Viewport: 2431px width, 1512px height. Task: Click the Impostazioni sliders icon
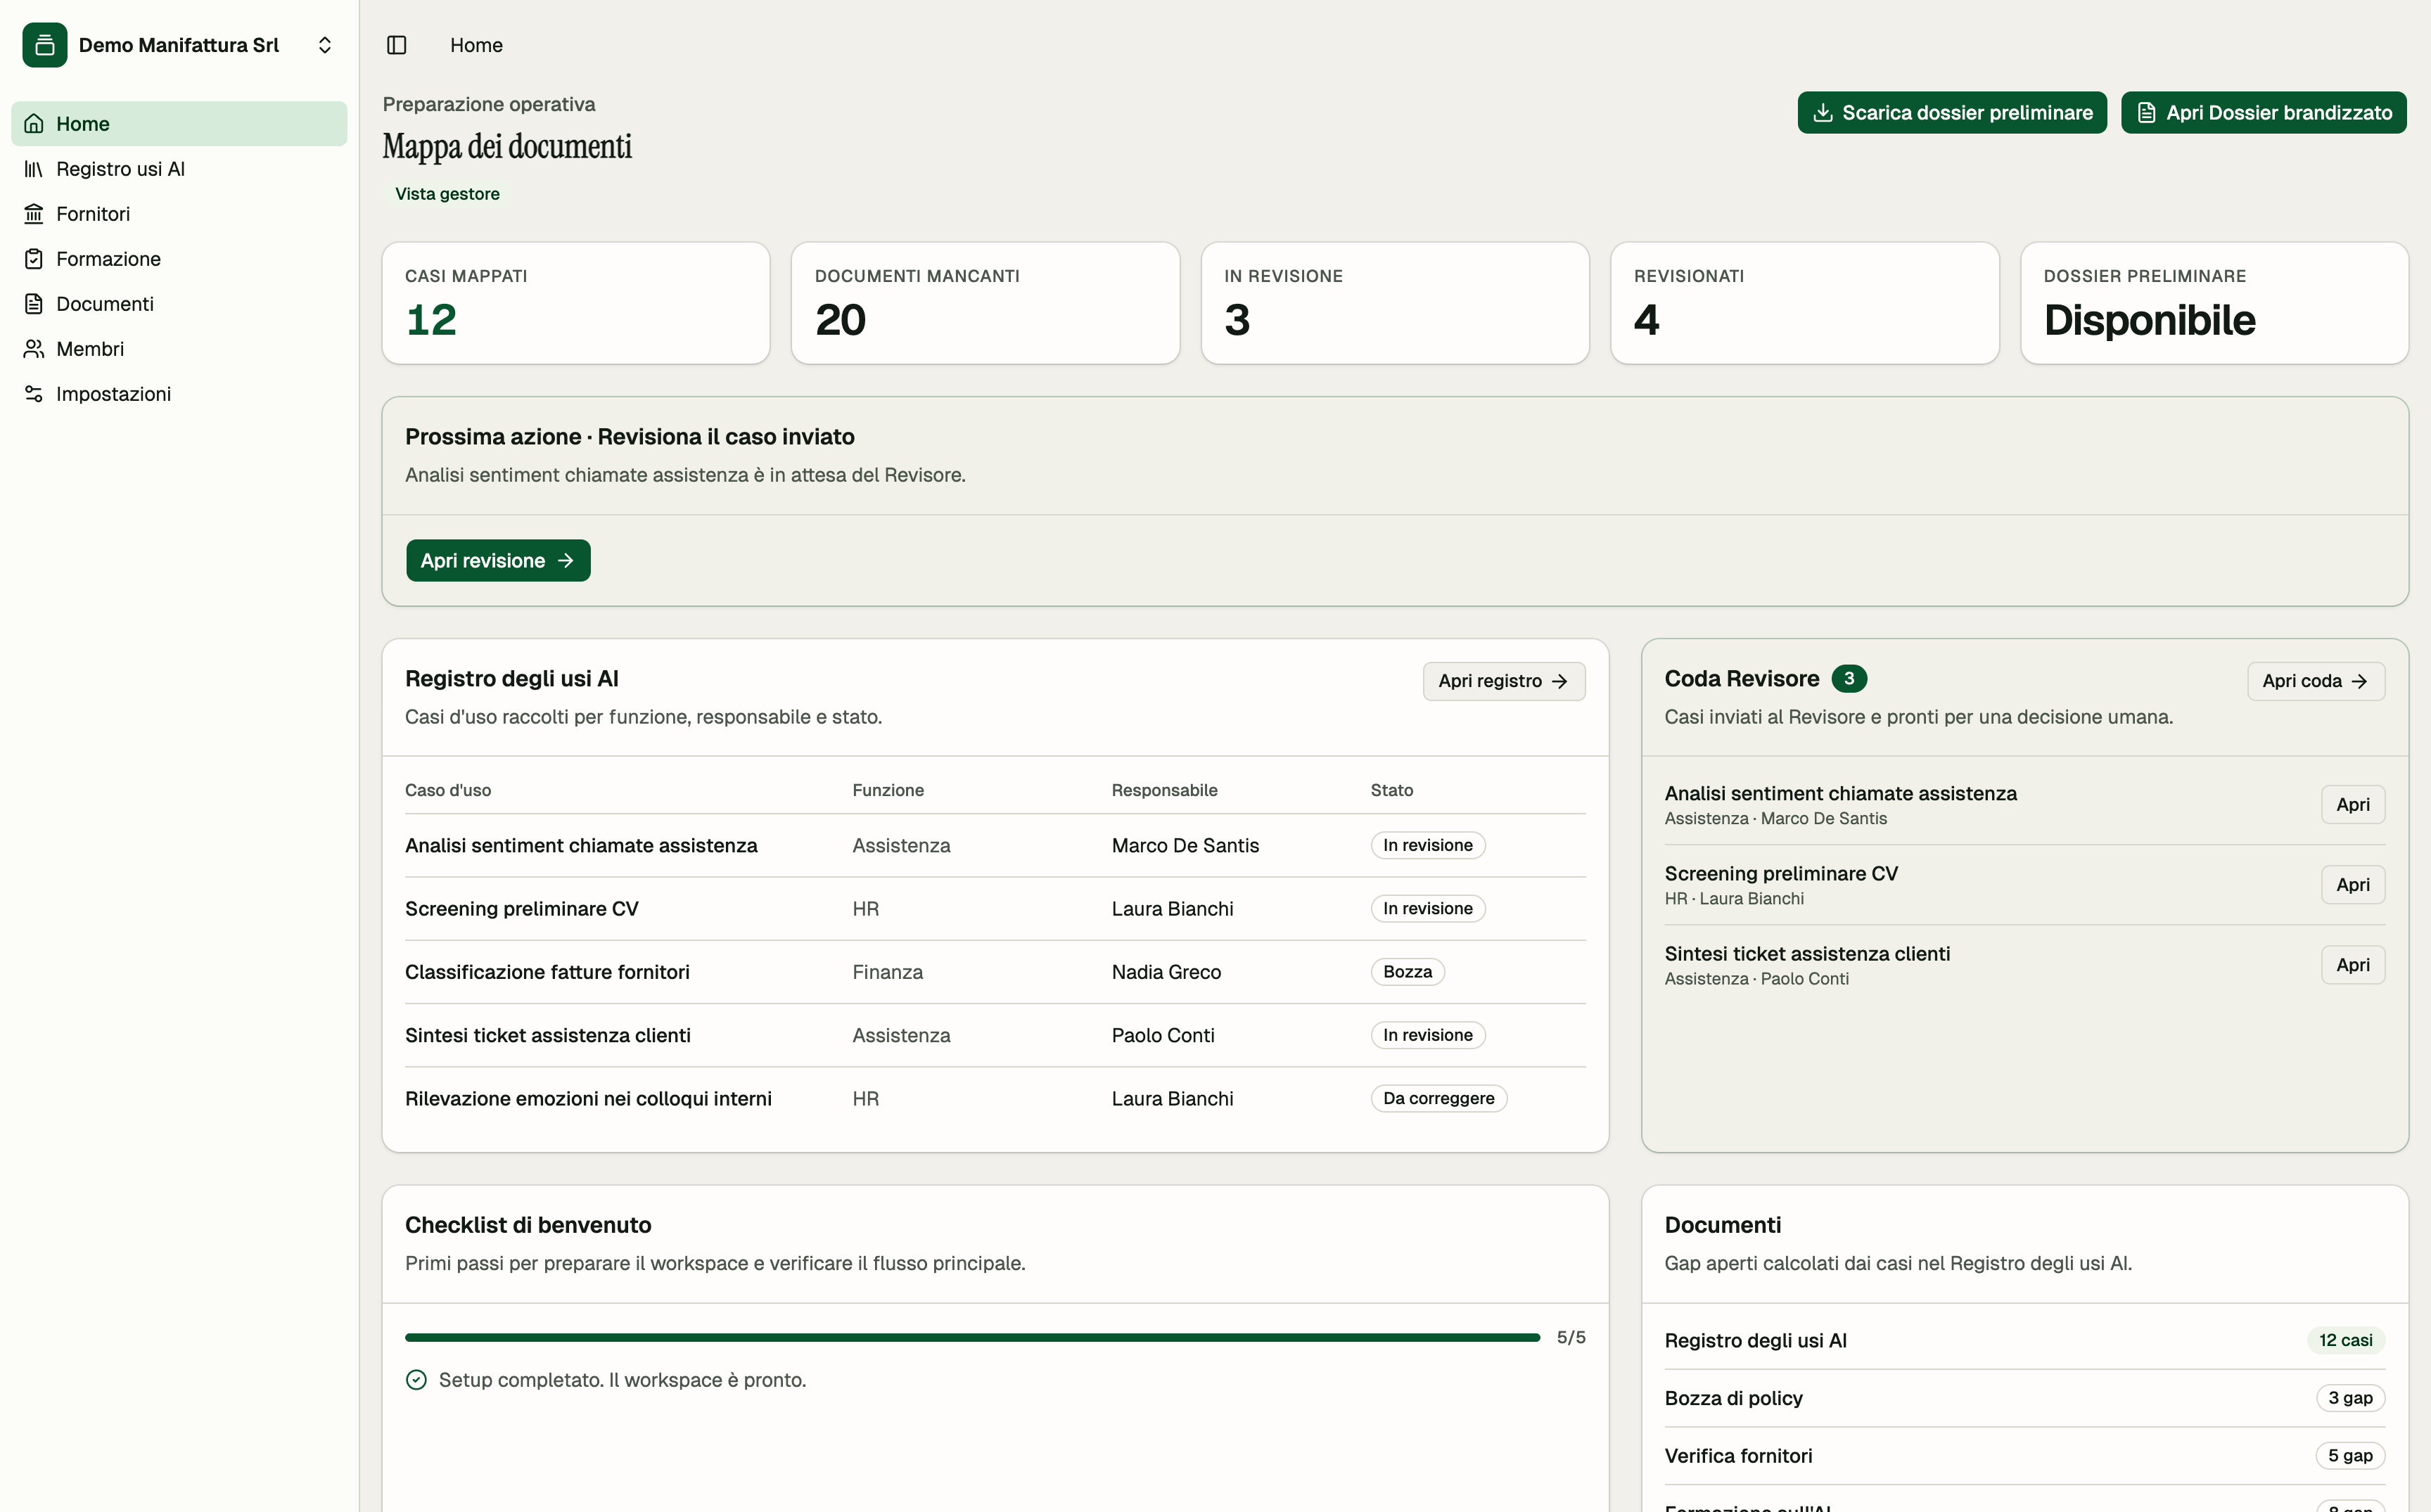[34, 394]
